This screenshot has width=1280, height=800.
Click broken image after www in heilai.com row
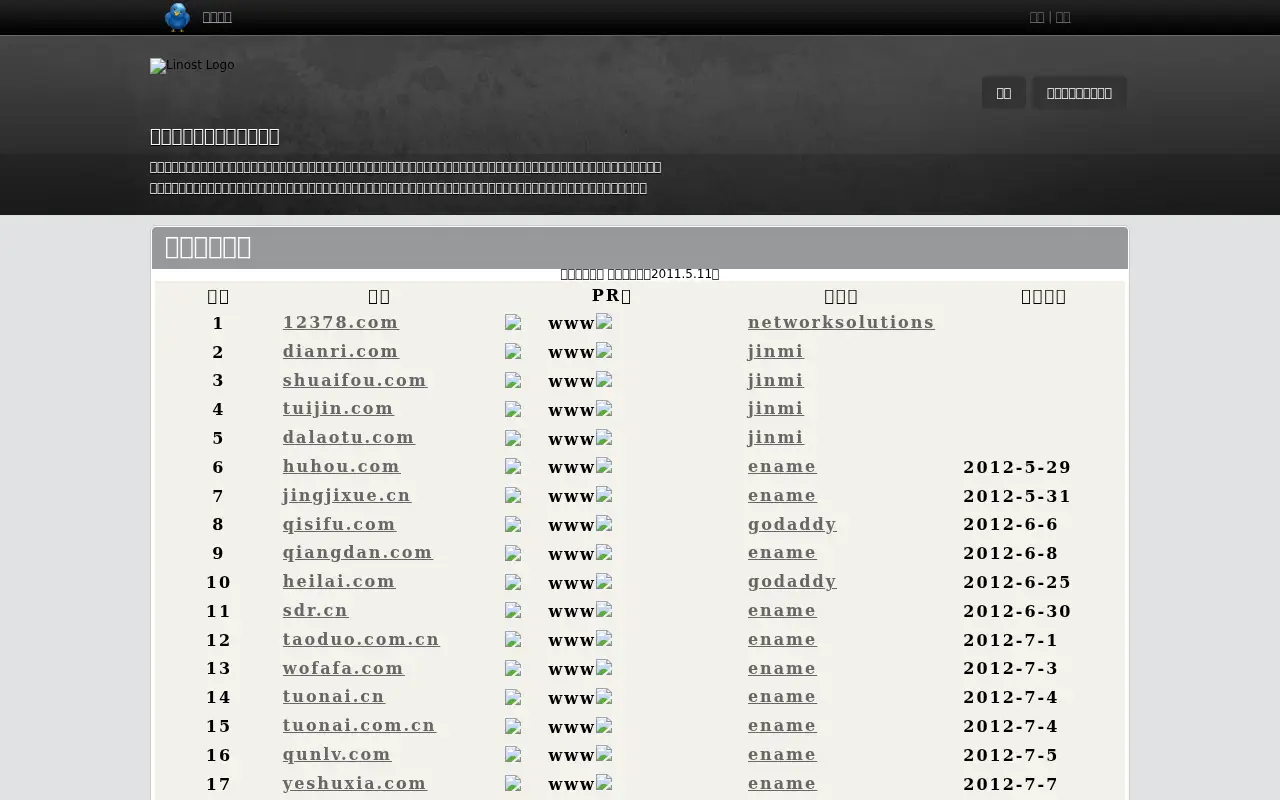pyautogui.click(x=604, y=581)
